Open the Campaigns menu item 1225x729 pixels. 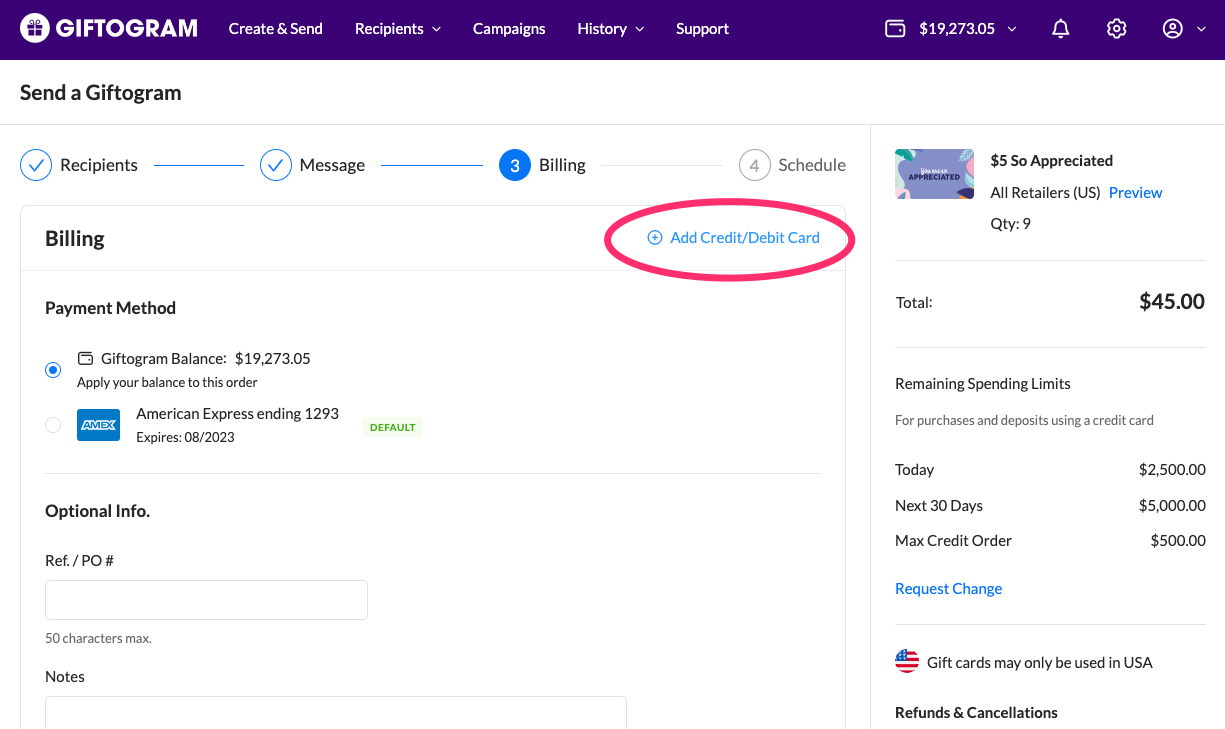click(x=509, y=29)
